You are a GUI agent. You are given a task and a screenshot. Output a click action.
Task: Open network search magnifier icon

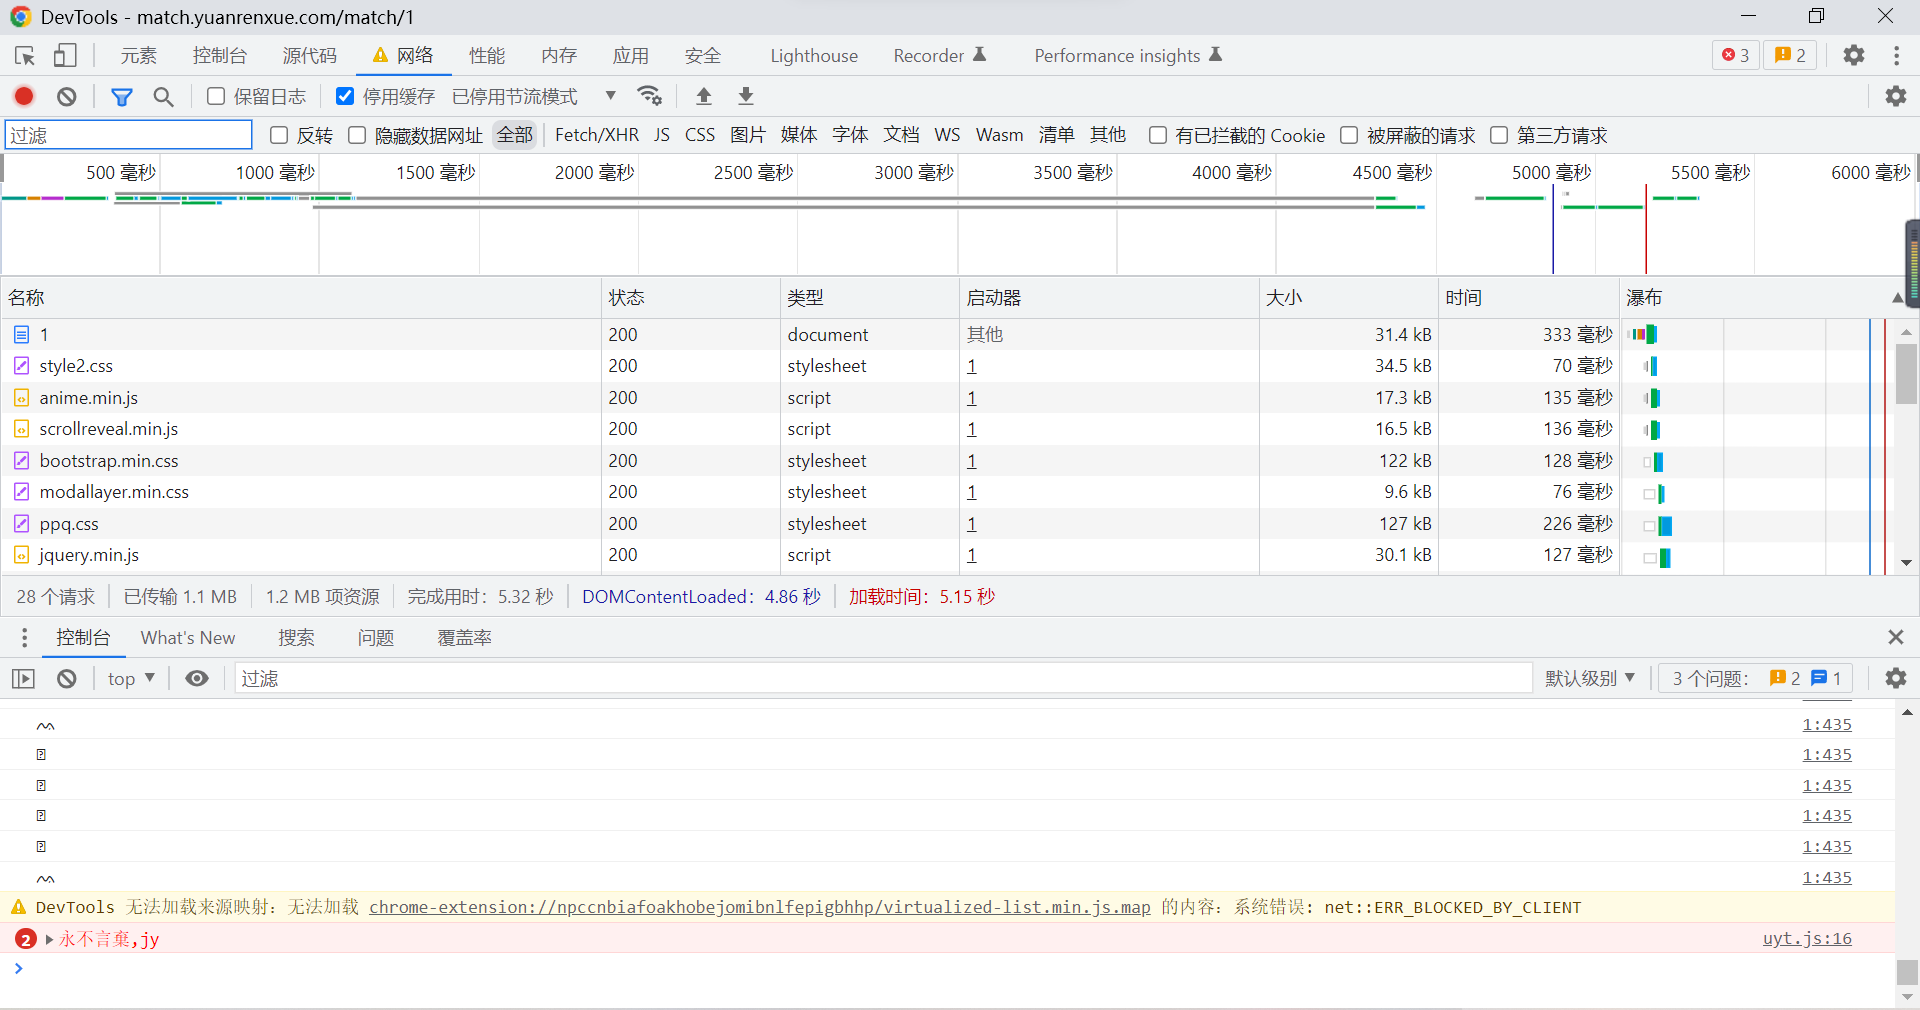click(x=163, y=96)
